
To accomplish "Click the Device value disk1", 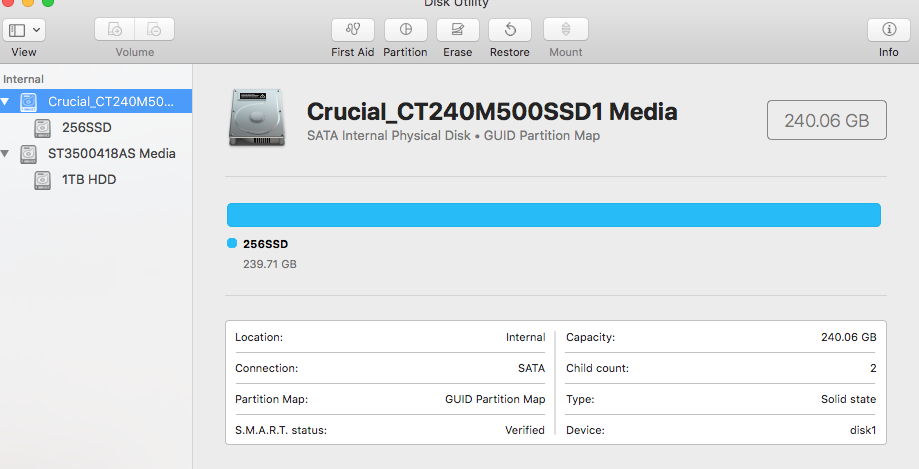I will pos(863,430).
